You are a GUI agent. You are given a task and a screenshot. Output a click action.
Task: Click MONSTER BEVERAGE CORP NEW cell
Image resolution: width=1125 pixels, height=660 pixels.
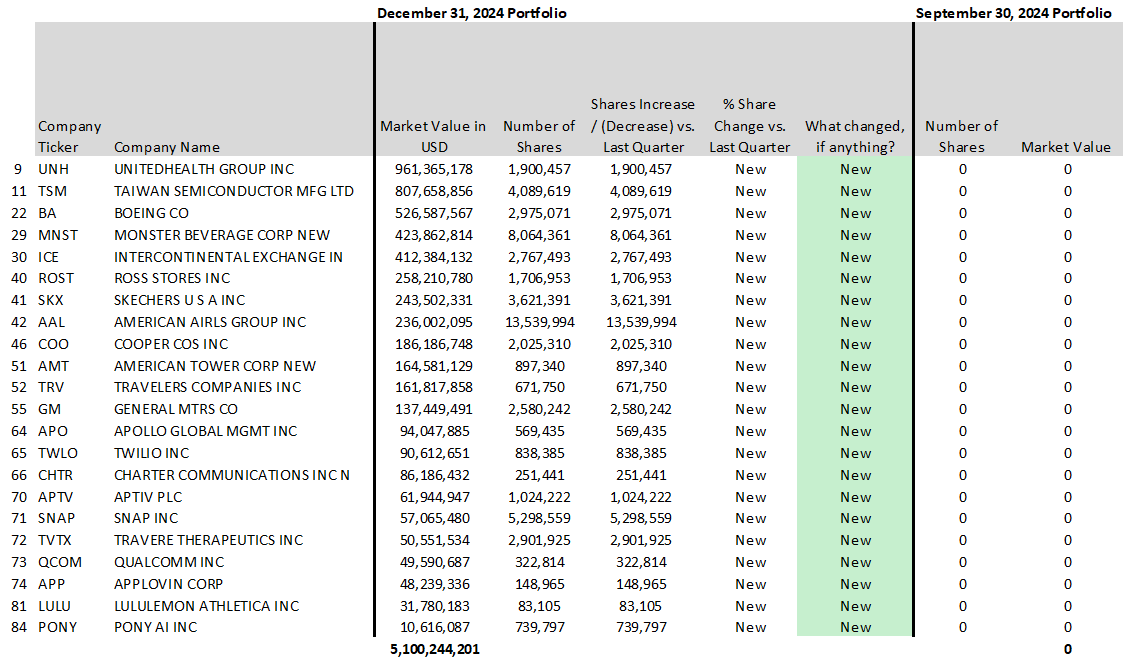[x=222, y=235]
